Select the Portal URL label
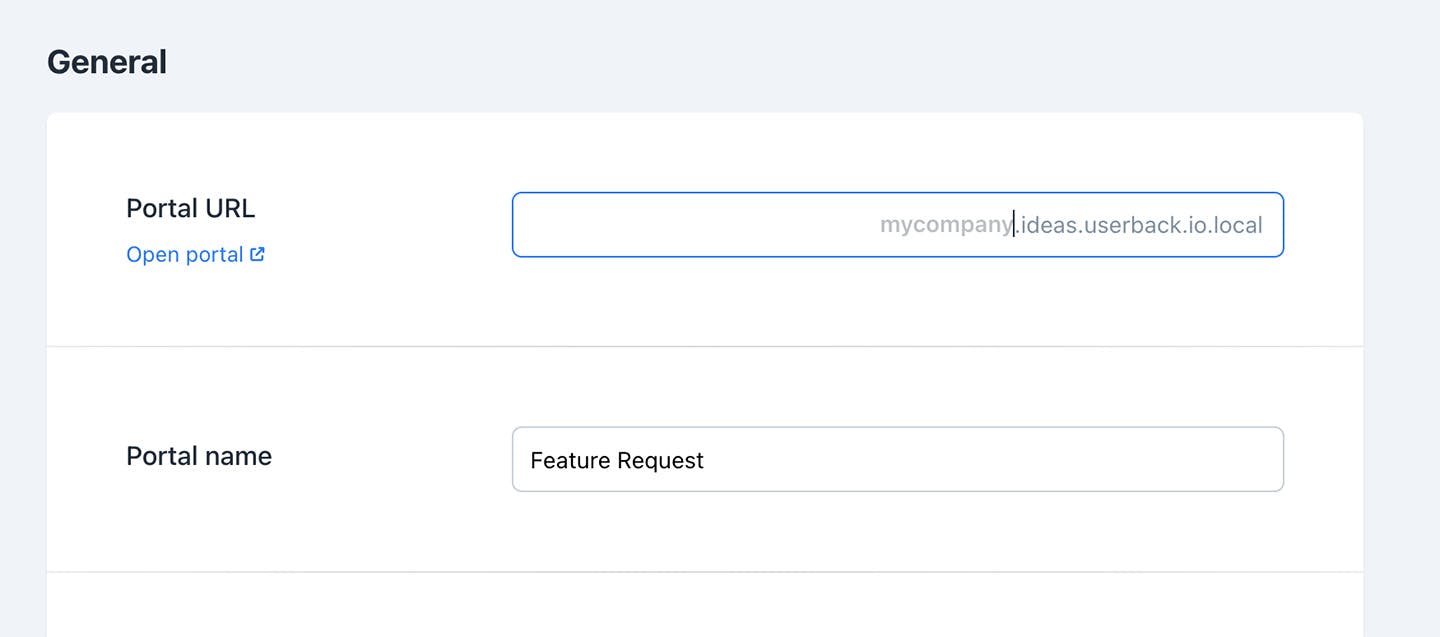Viewport: 1440px width, 637px height. tap(190, 208)
